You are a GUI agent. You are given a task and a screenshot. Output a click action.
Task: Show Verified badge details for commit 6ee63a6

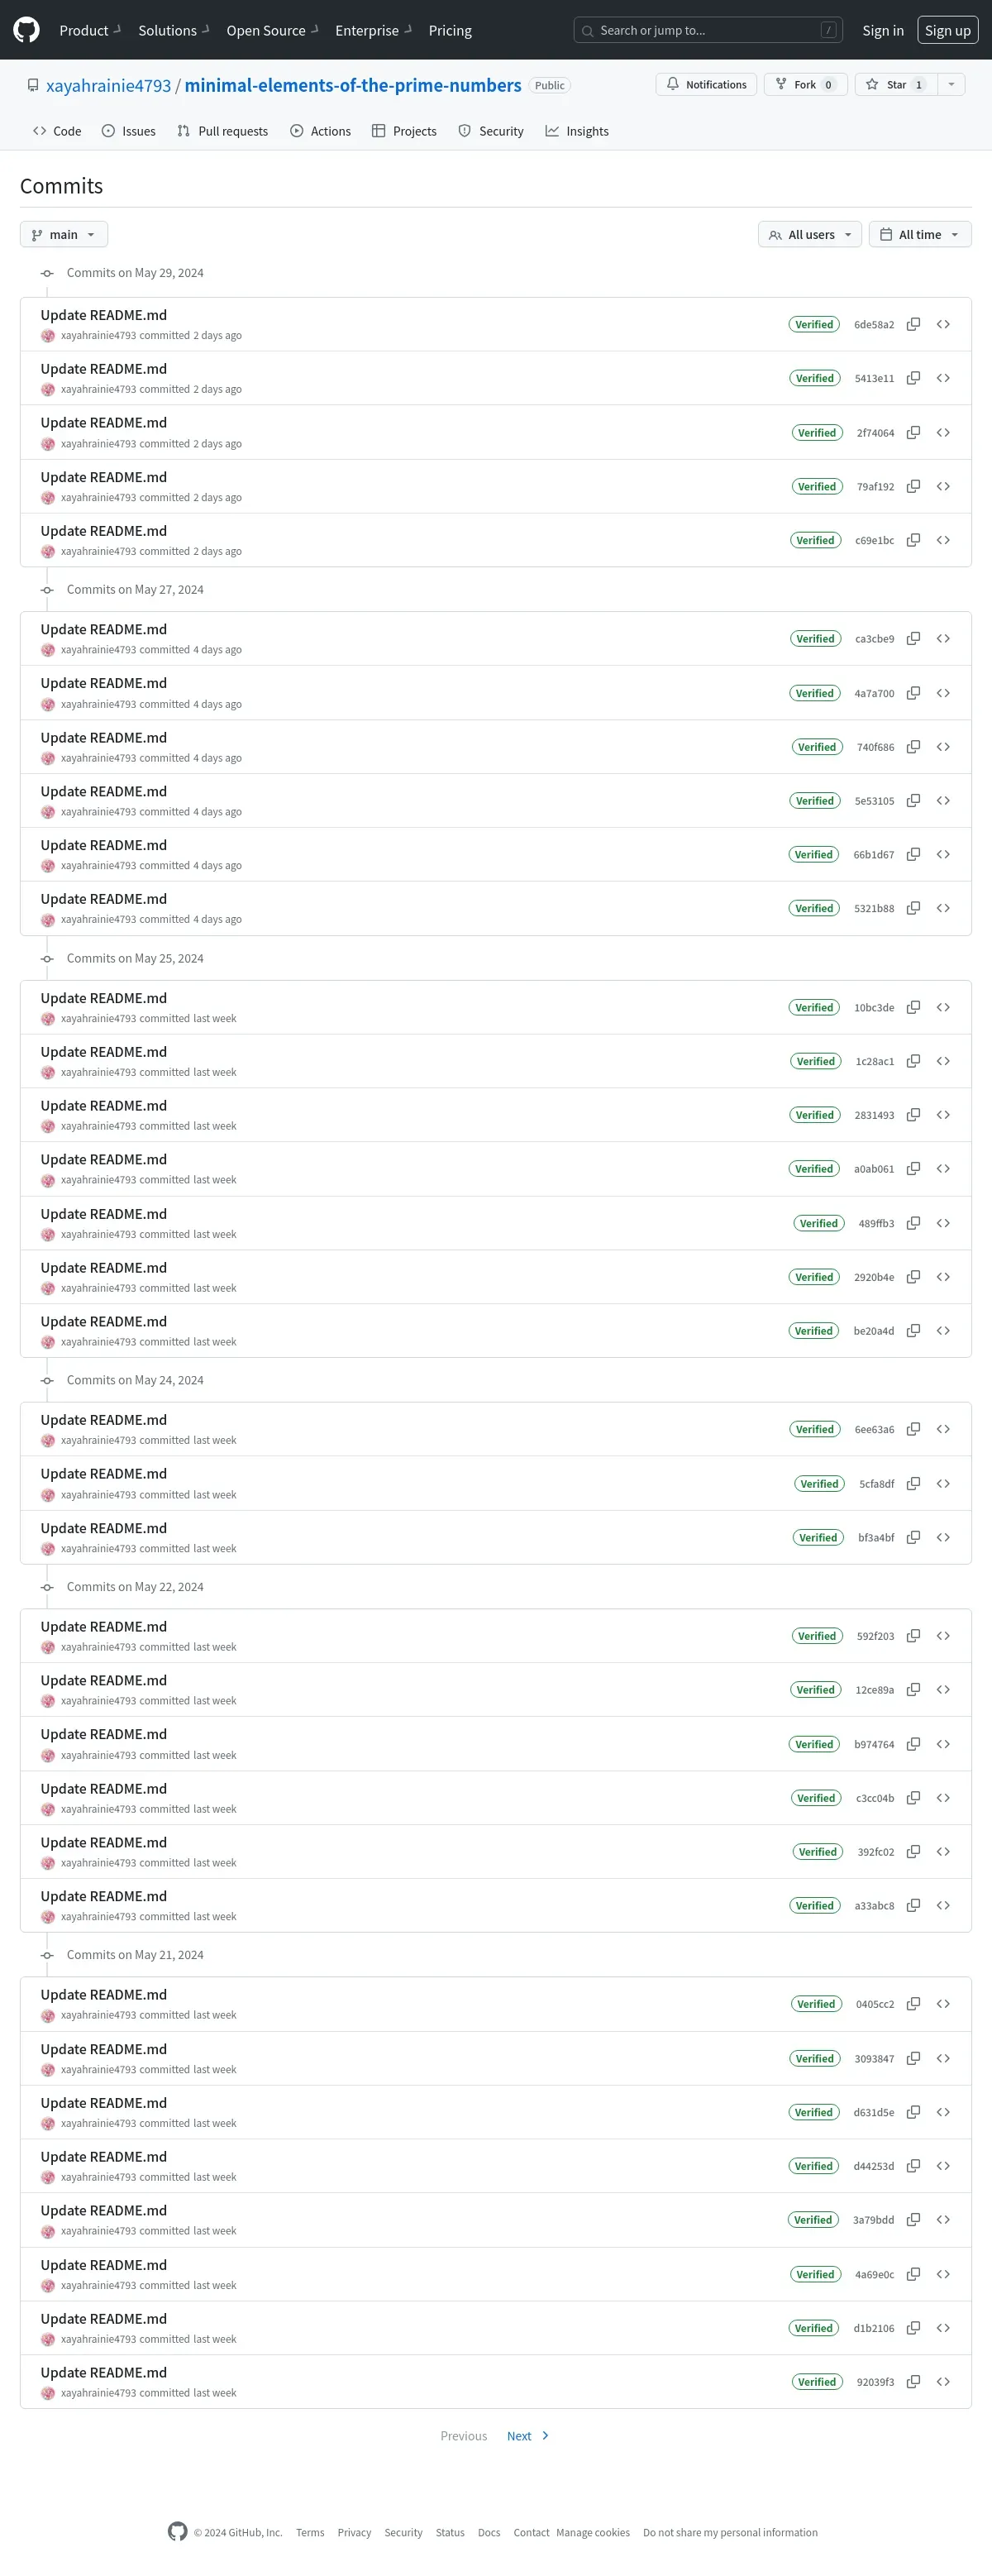[815, 1429]
